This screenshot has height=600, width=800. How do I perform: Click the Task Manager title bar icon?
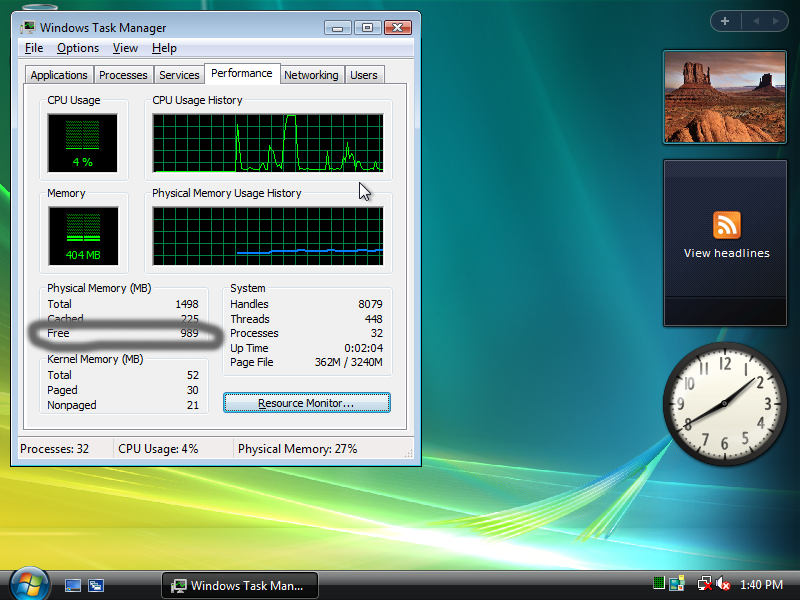pos(28,28)
